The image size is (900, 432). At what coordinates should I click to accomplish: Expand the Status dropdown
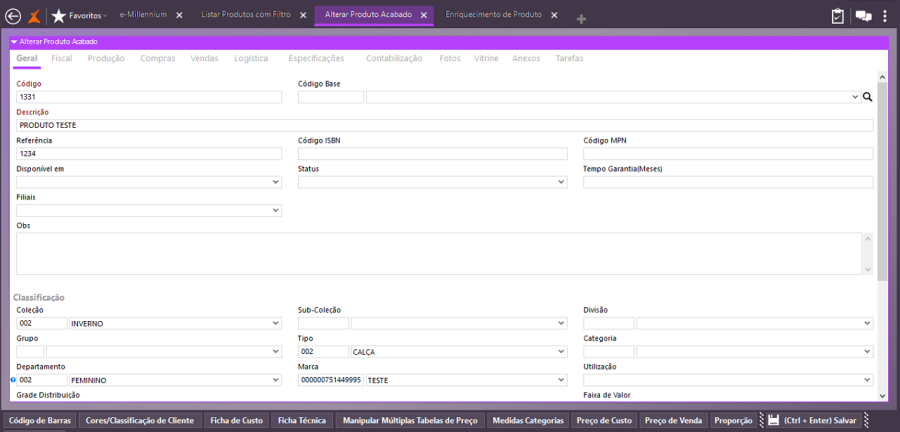(x=562, y=182)
